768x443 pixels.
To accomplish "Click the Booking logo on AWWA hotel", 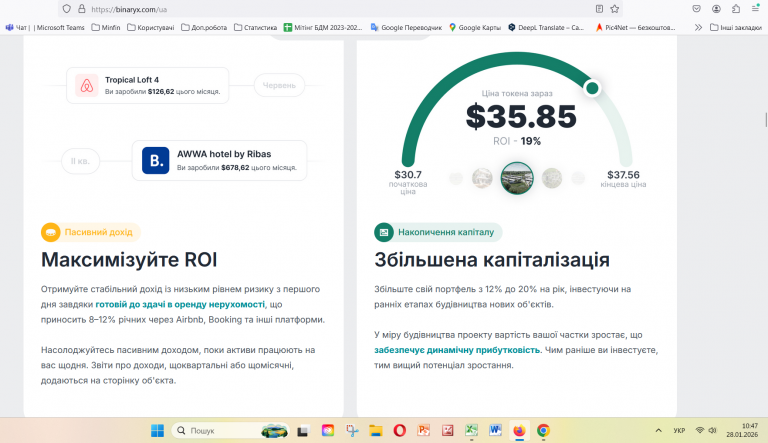I will (155, 161).
